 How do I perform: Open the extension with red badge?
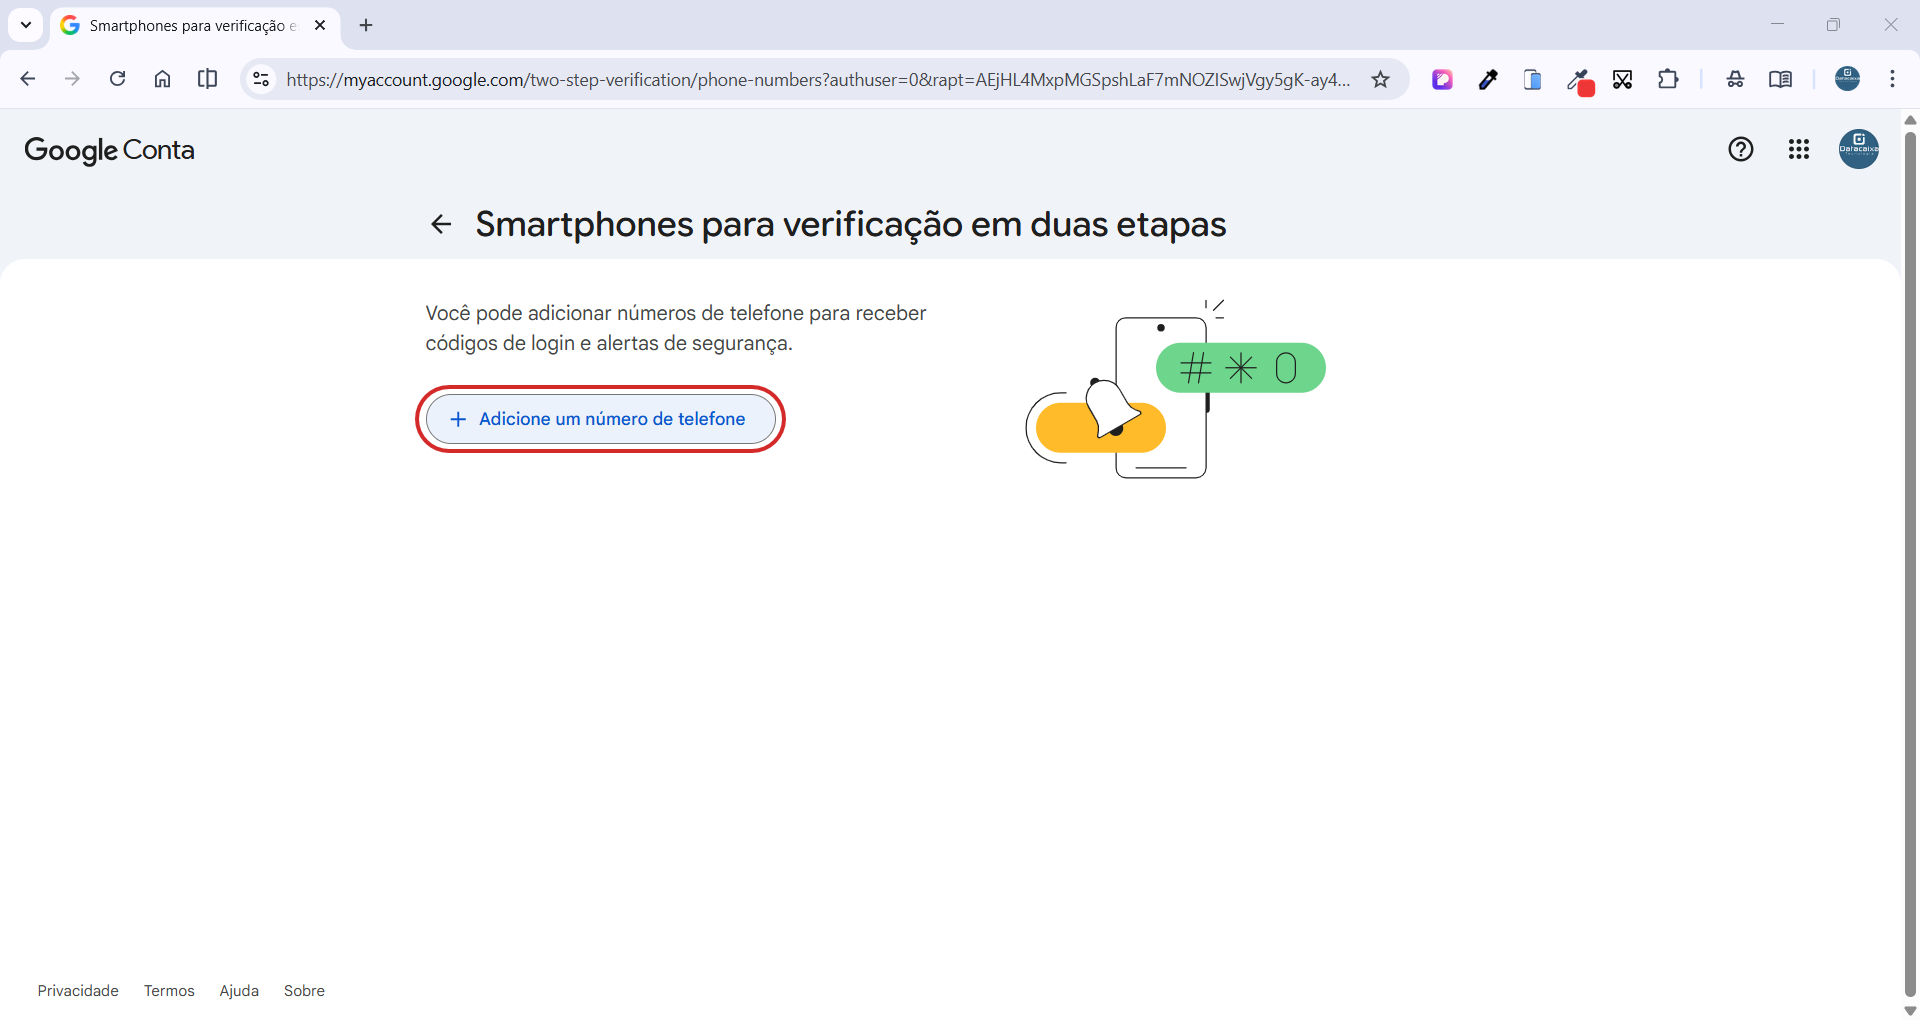click(1579, 81)
